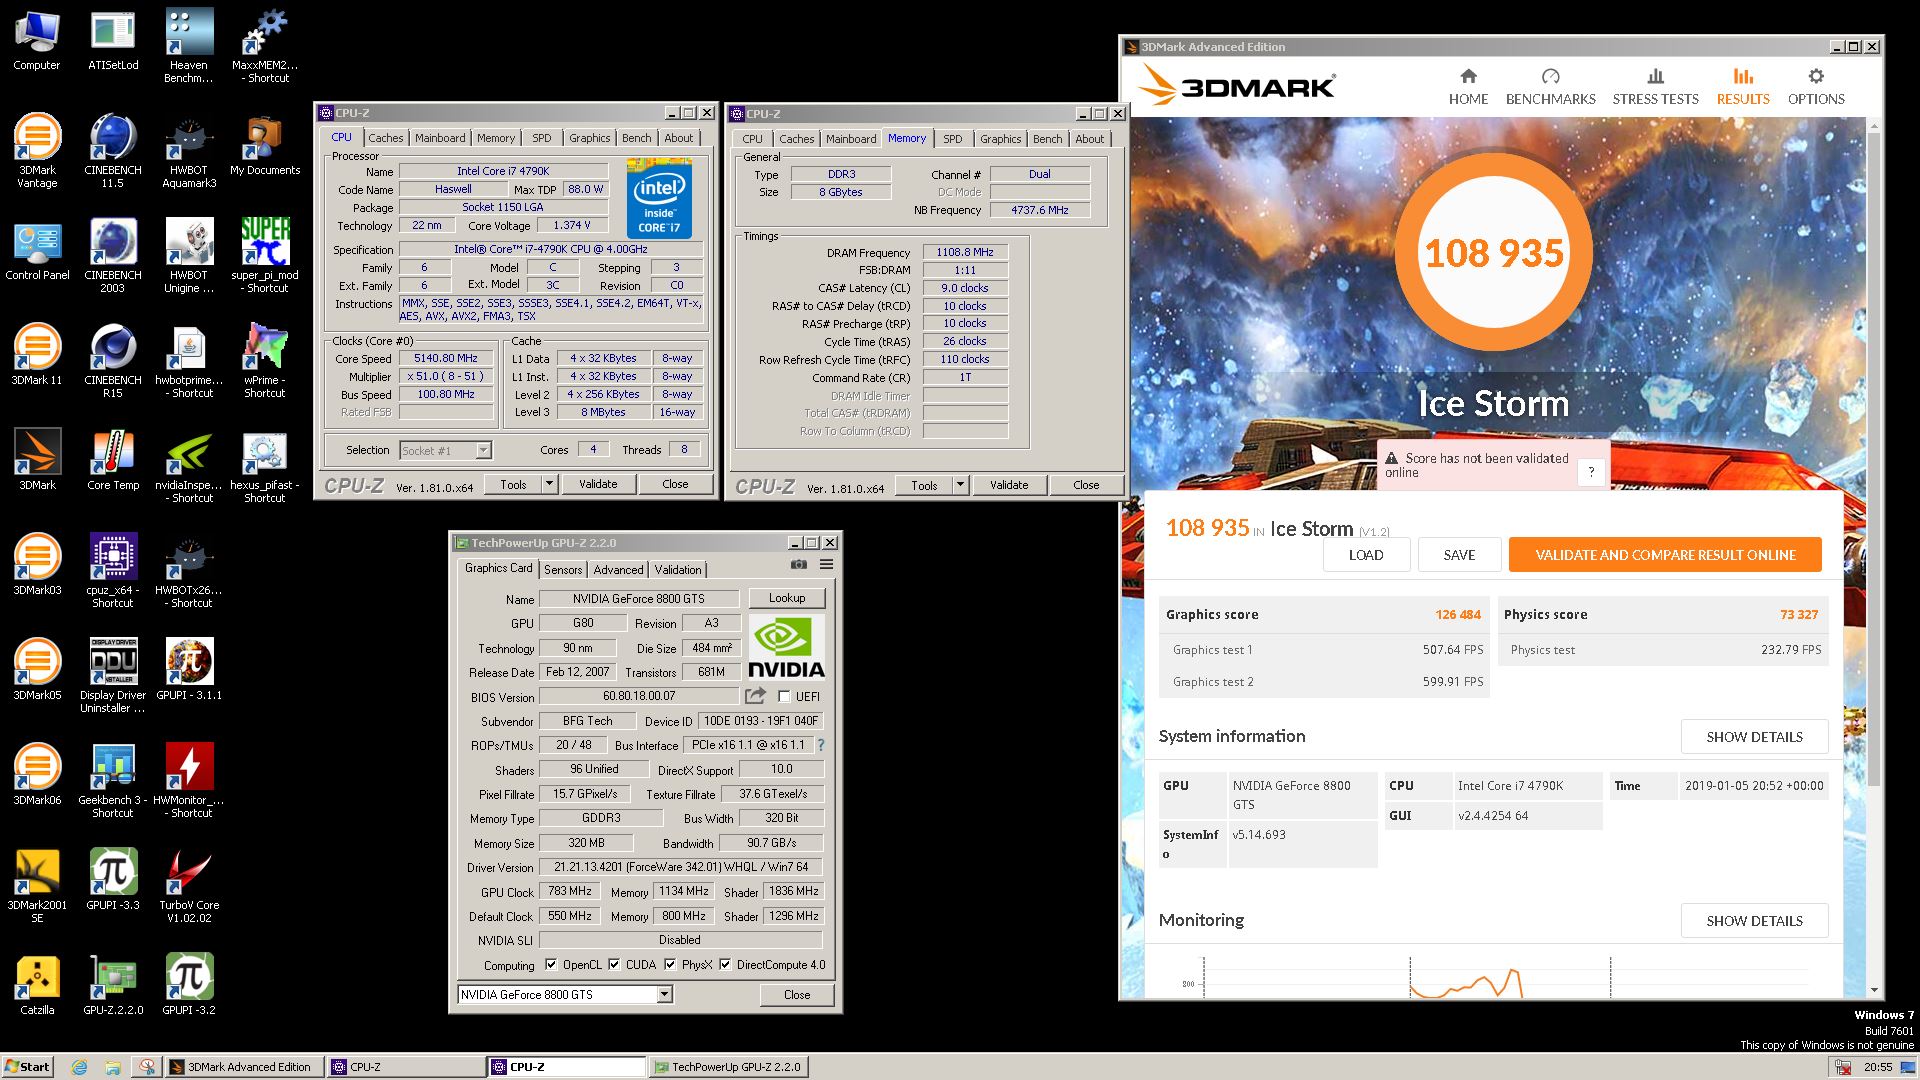Click the Lookup button in GPU-Z

[787, 598]
